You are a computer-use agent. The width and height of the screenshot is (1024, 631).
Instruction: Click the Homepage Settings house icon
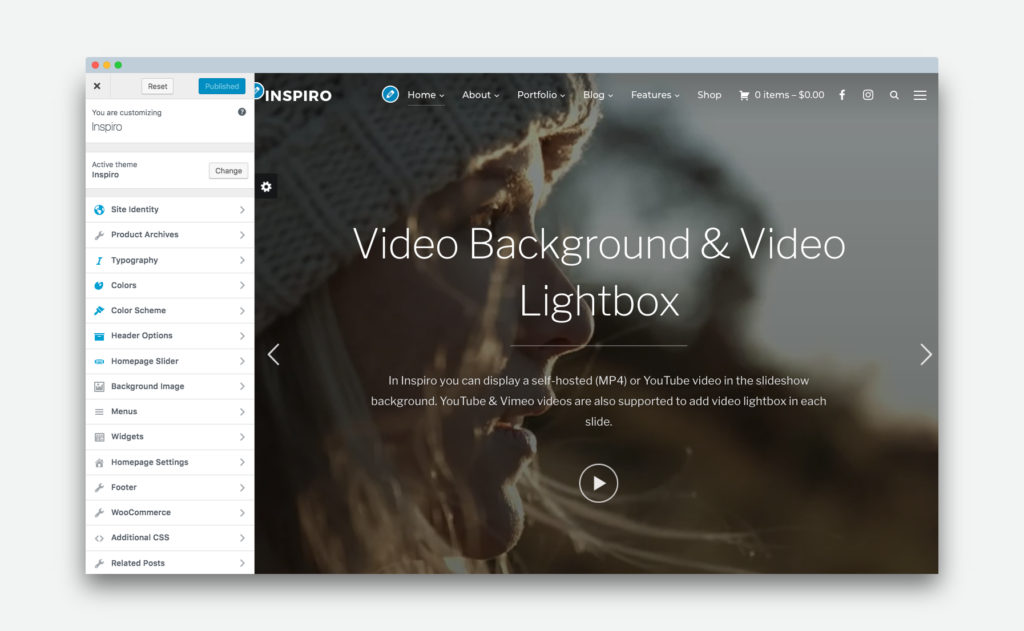tap(99, 462)
